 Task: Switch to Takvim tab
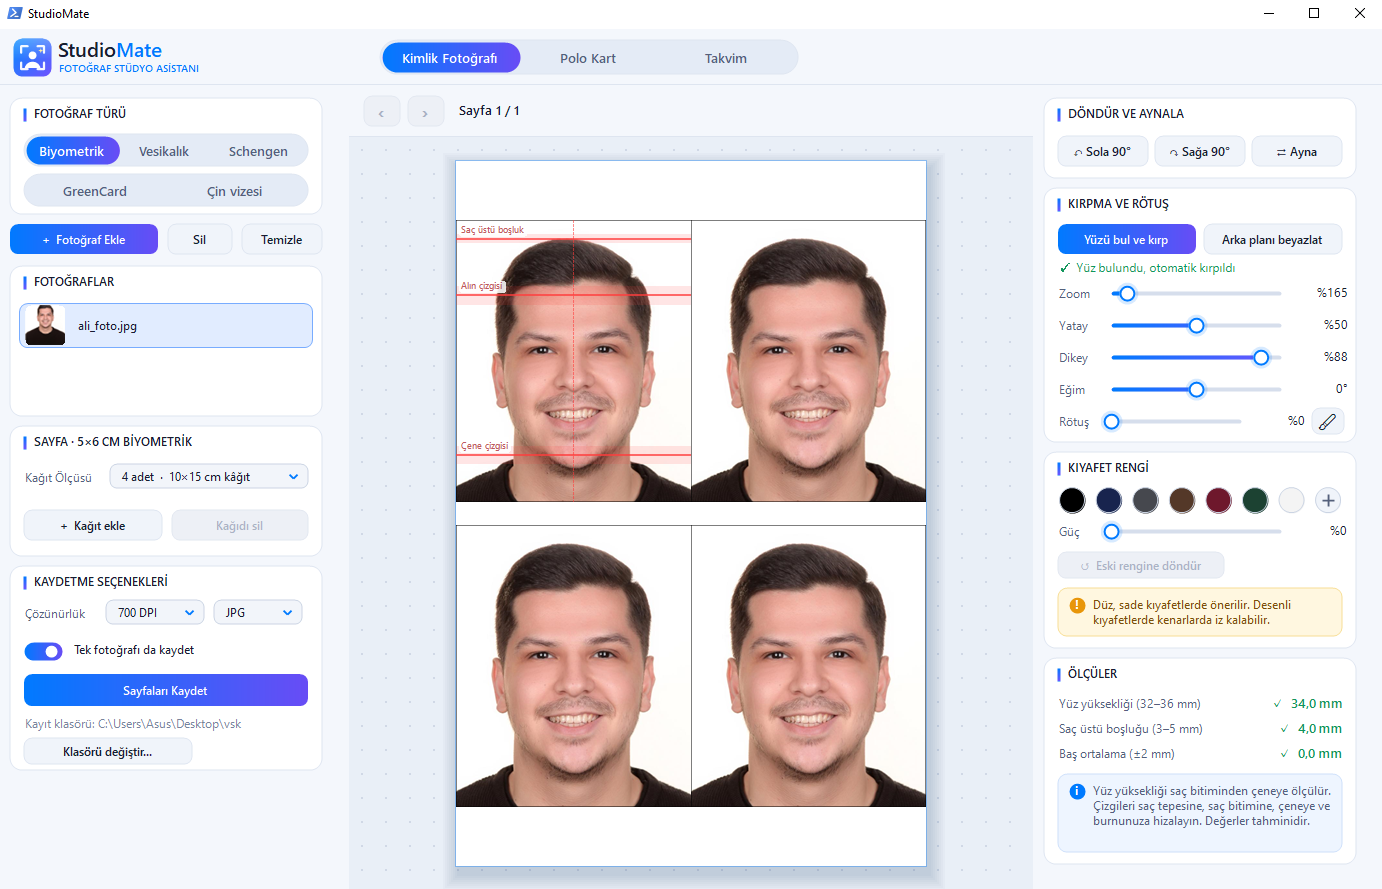pyautogui.click(x=726, y=58)
